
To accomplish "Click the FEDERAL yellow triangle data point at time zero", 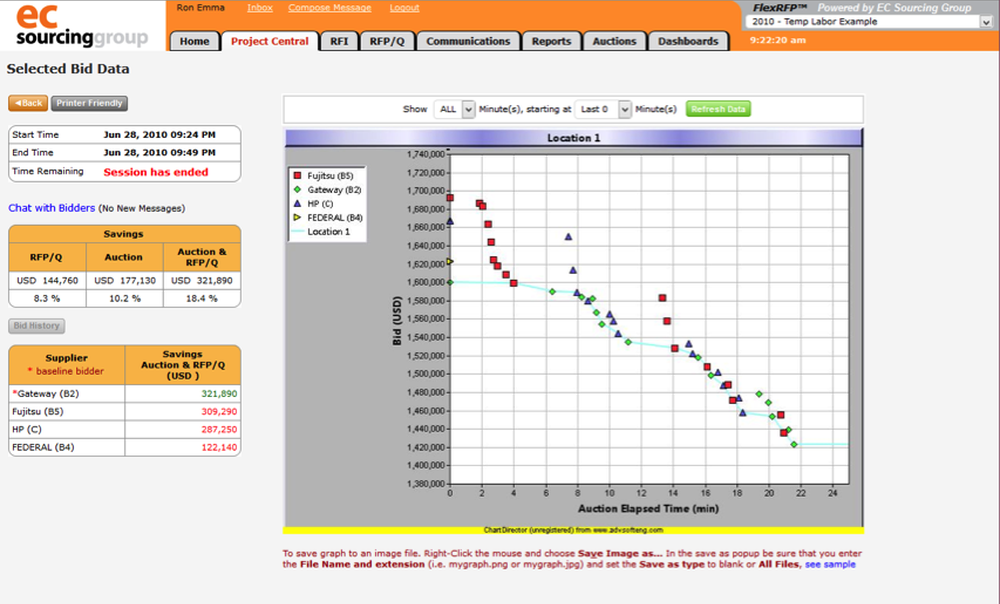I will coord(450,261).
